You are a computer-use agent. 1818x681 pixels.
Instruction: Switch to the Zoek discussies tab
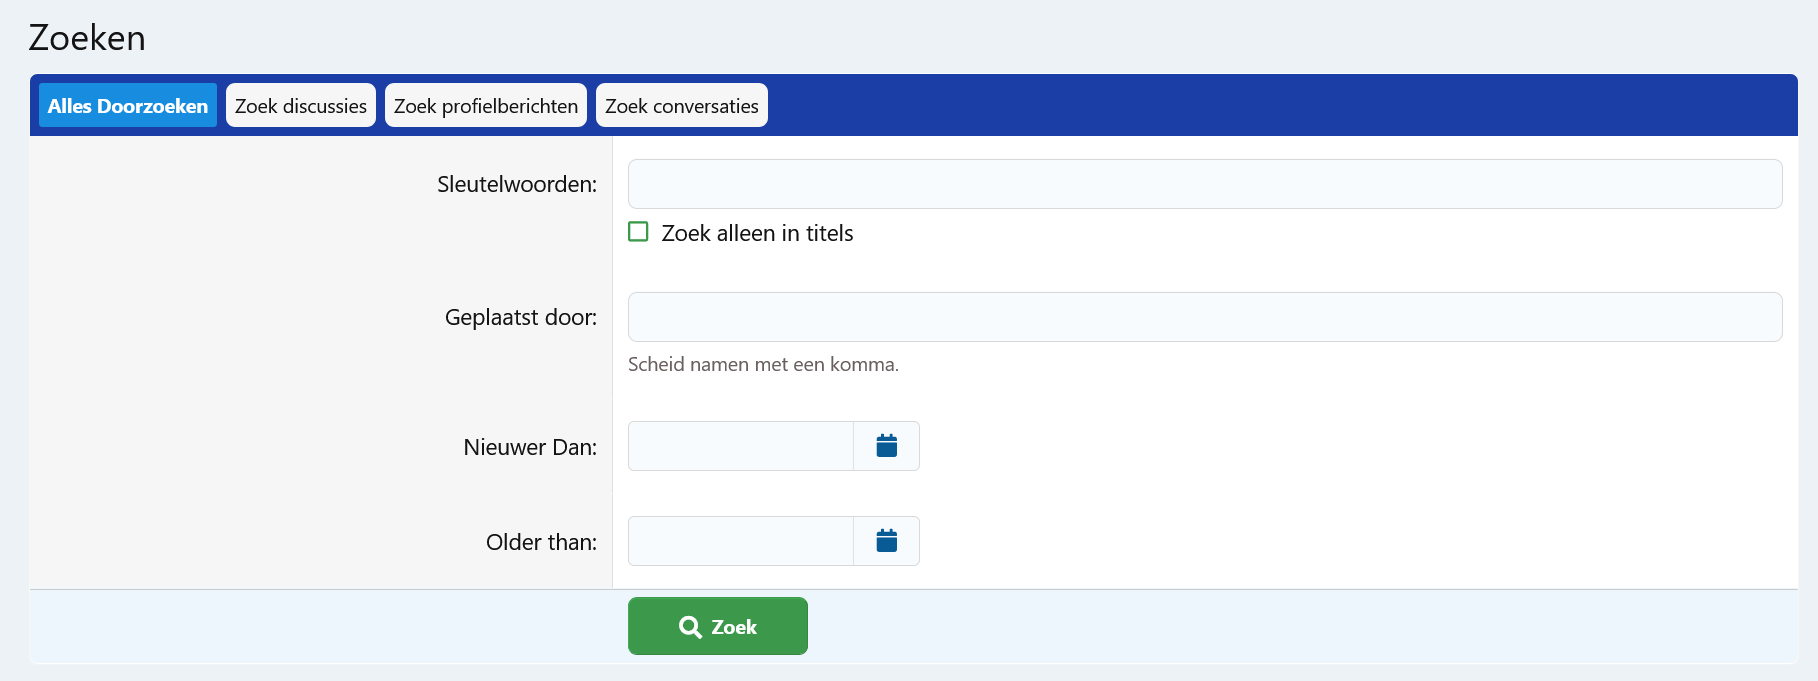pos(301,106)
